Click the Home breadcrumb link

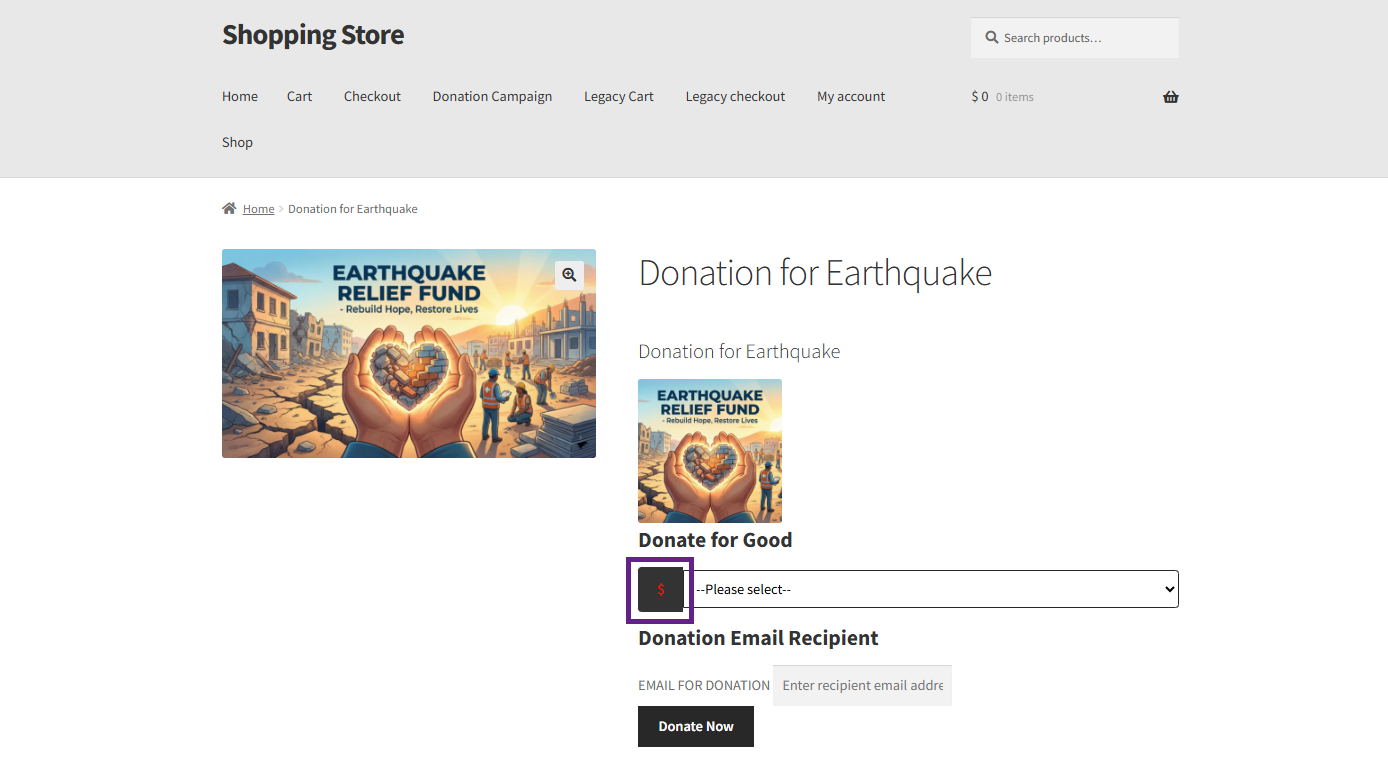pos(258,209)
